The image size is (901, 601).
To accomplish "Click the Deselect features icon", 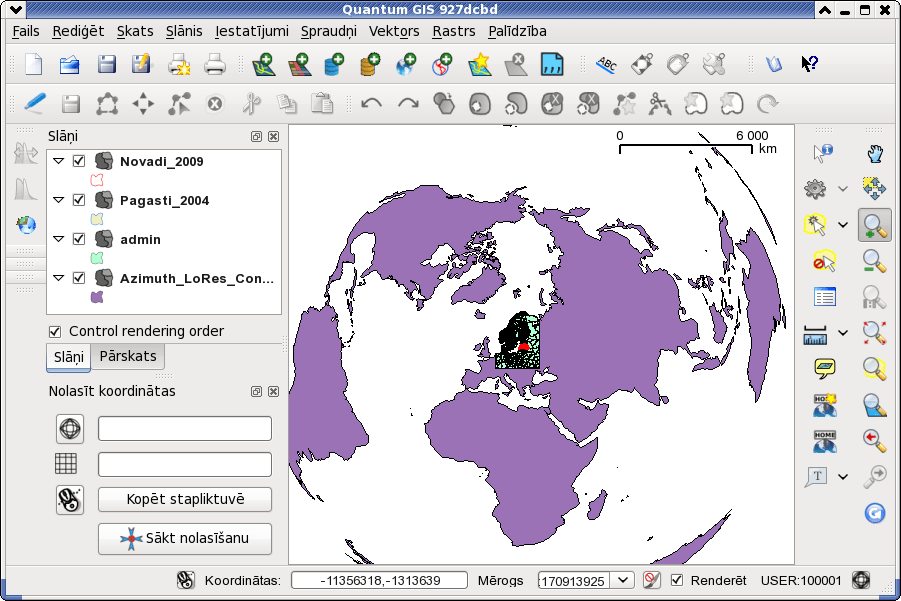I will [825, 261].
